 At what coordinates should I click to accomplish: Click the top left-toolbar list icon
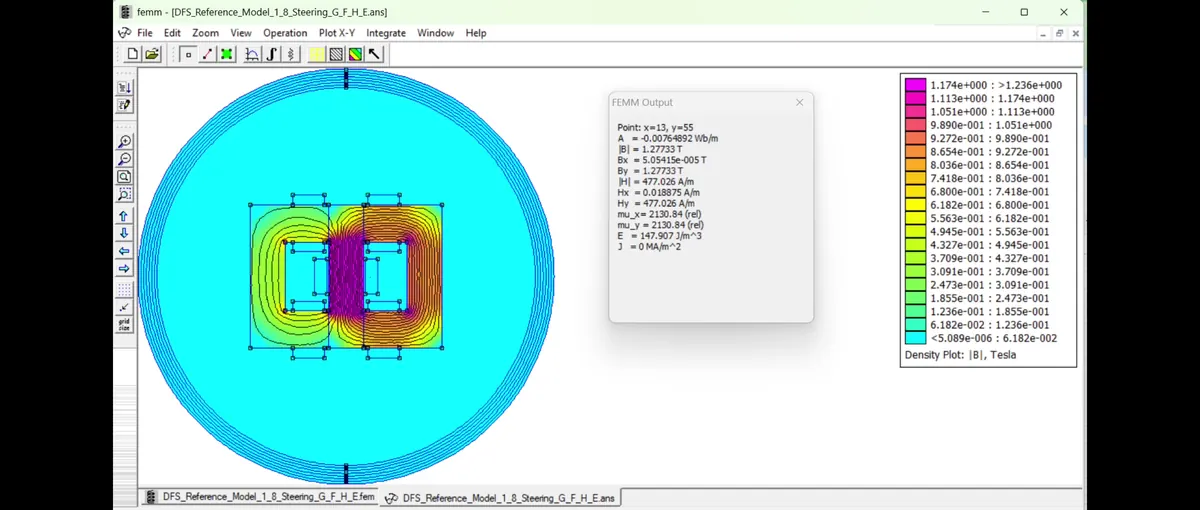coord(125,87)
